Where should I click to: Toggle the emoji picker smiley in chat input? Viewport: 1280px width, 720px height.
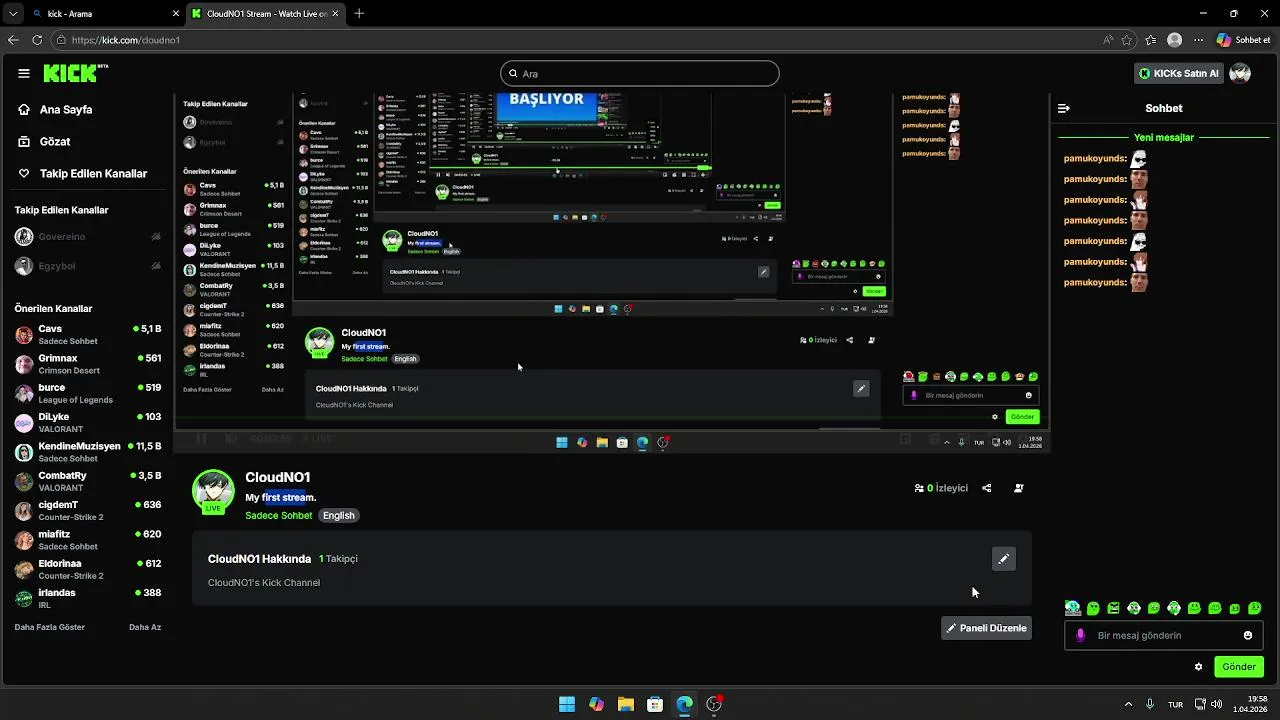[1248, 635]
